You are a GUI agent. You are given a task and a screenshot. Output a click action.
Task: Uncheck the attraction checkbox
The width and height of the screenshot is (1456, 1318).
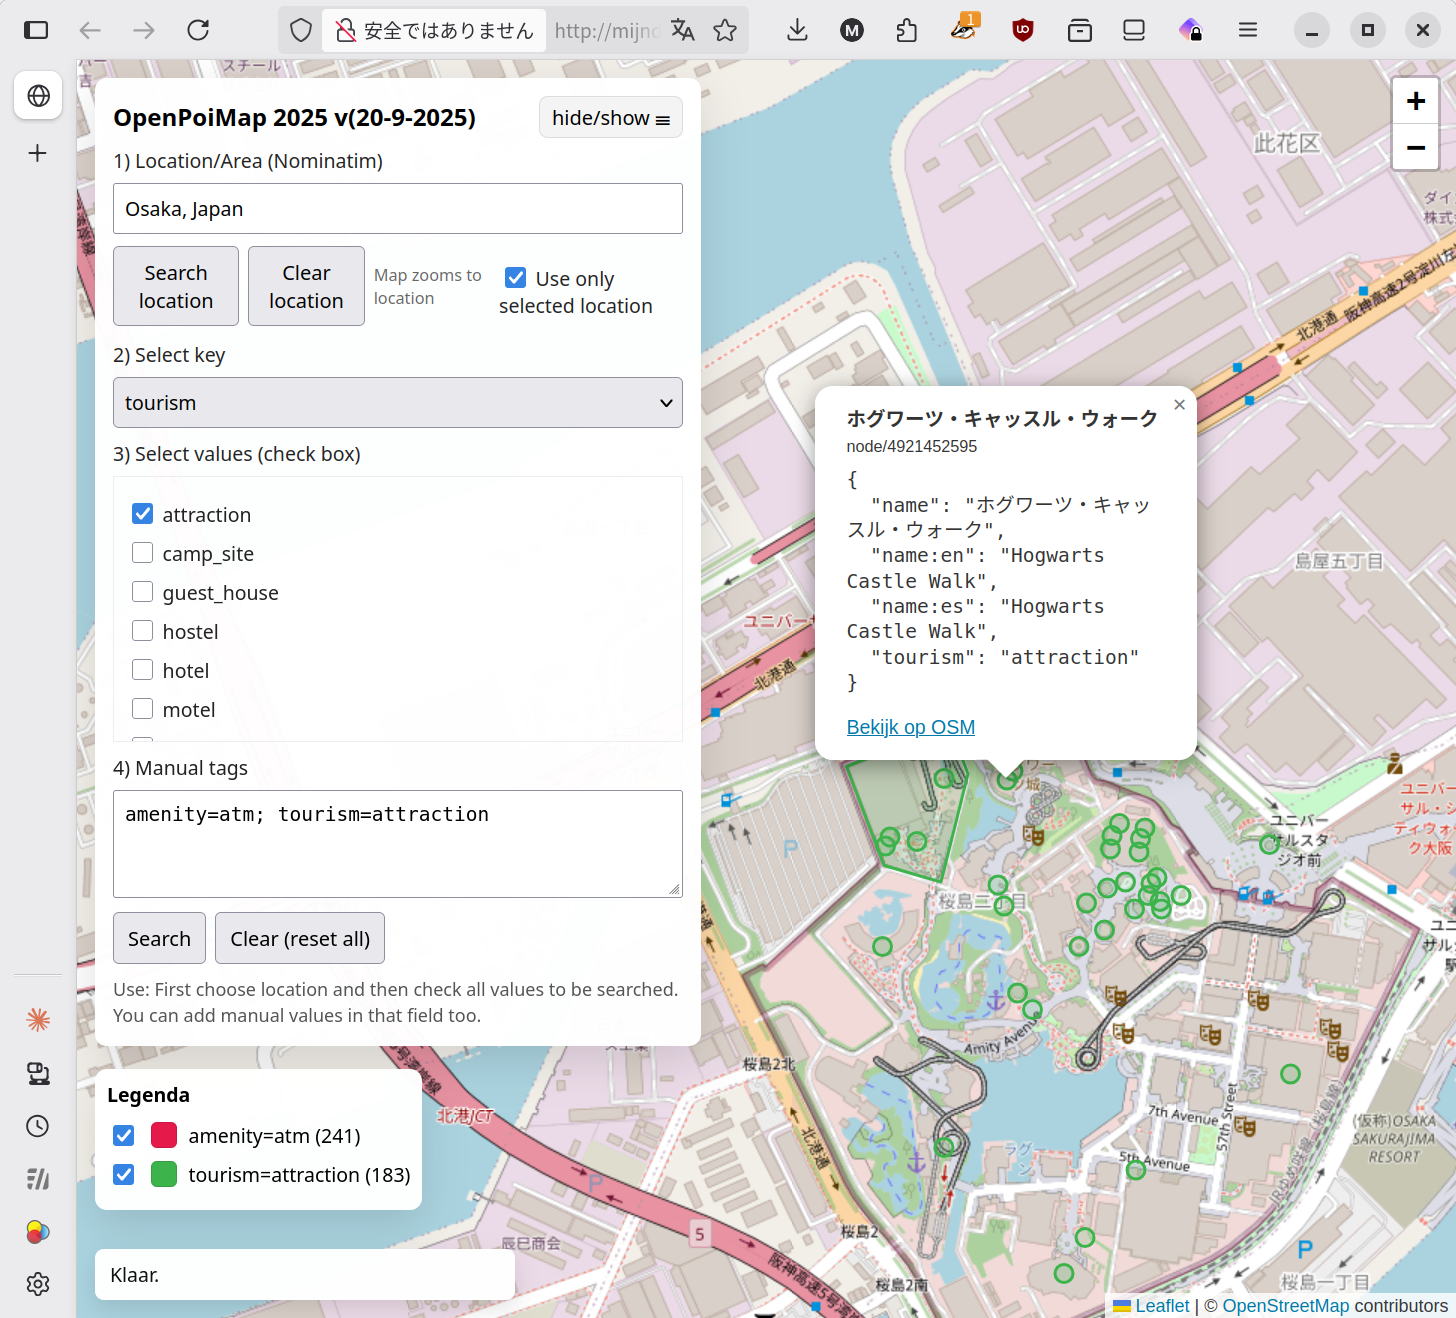click(x=143, y=514)
